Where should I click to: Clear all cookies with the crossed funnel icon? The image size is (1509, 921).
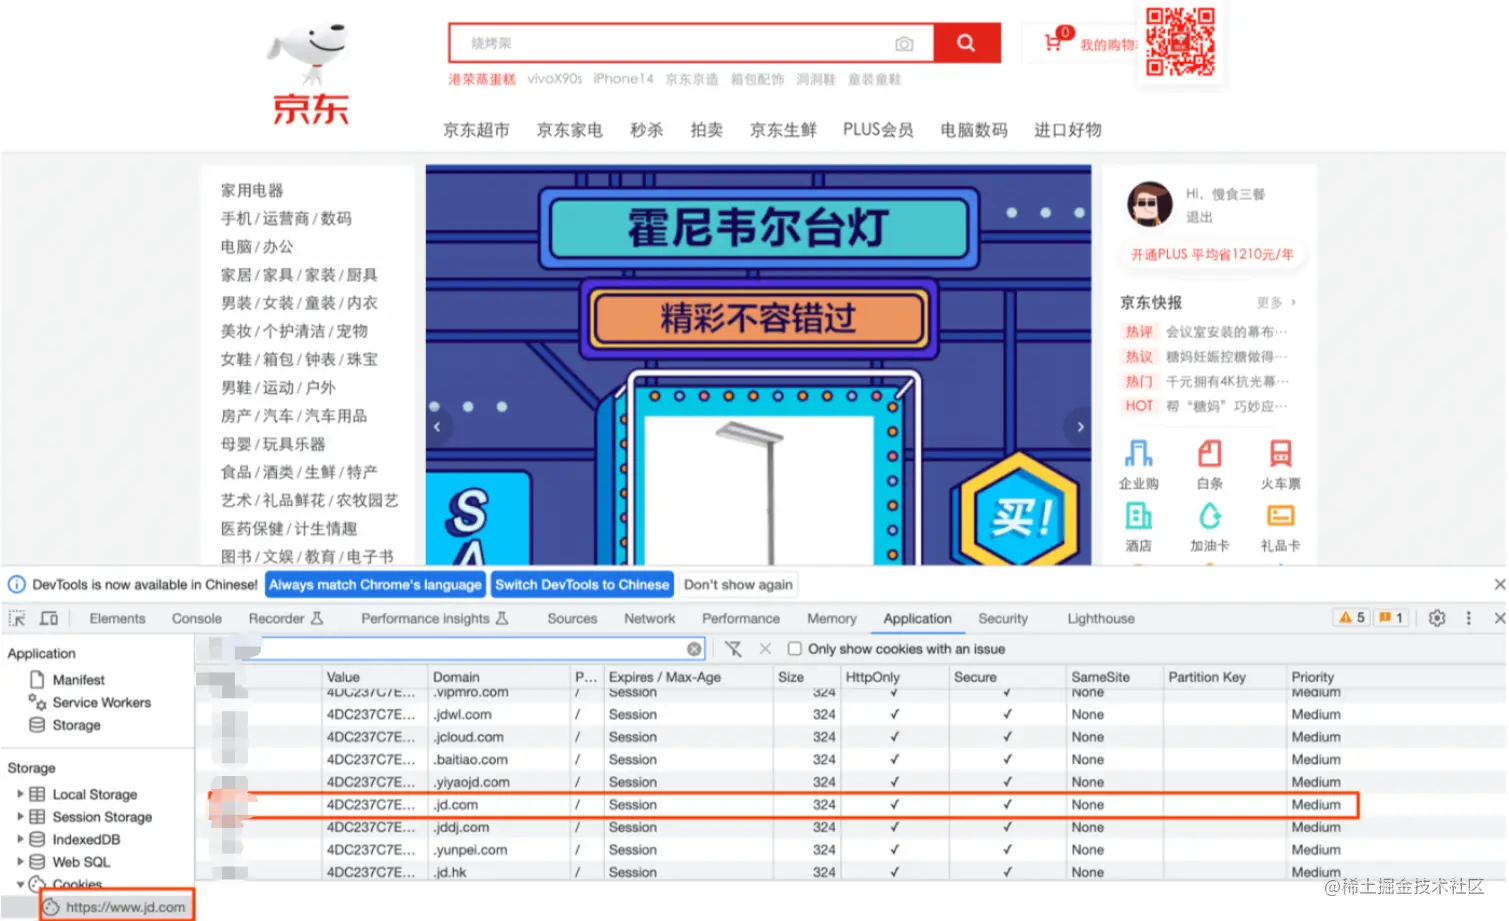(x=733, y=649)
